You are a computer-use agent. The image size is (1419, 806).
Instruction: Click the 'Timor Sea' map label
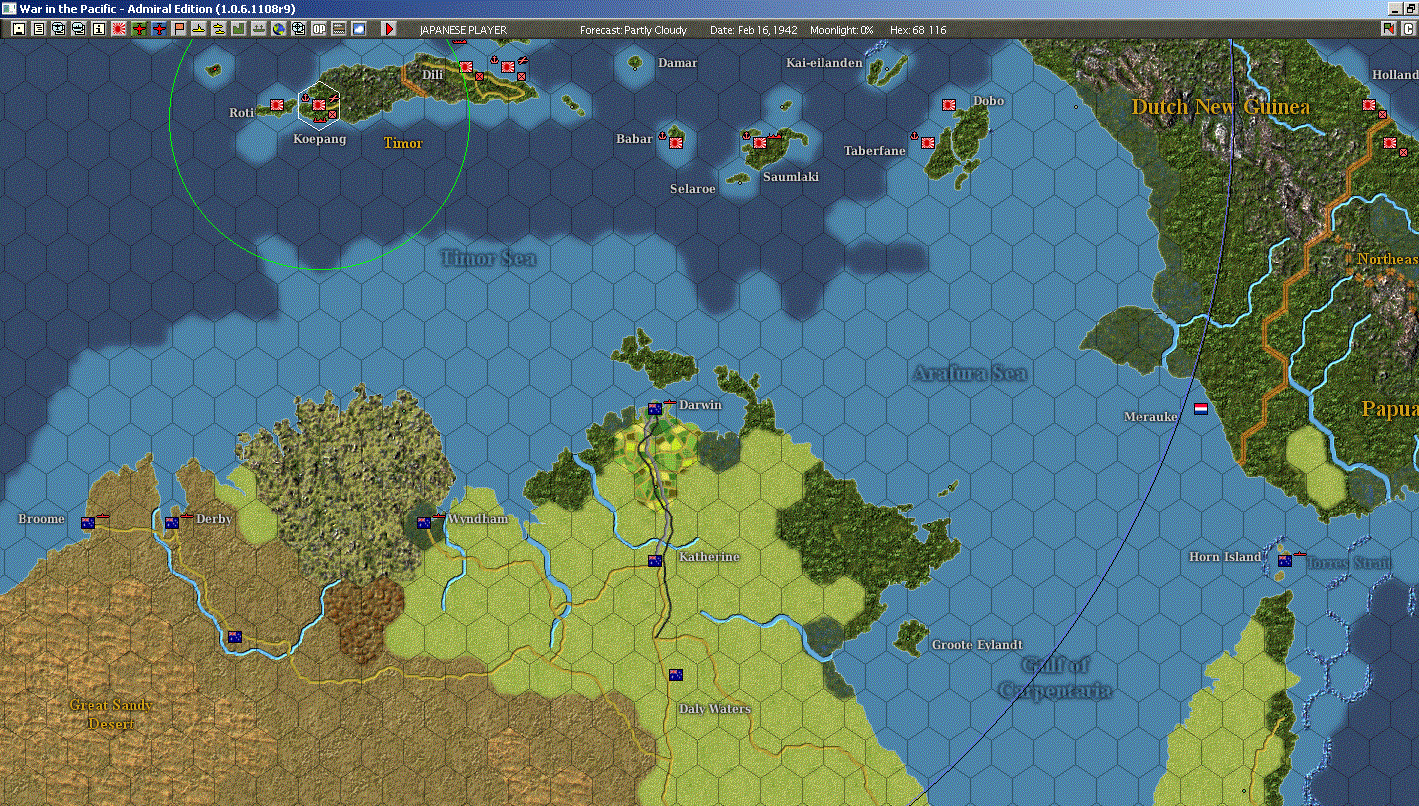(x=489, y=259)
